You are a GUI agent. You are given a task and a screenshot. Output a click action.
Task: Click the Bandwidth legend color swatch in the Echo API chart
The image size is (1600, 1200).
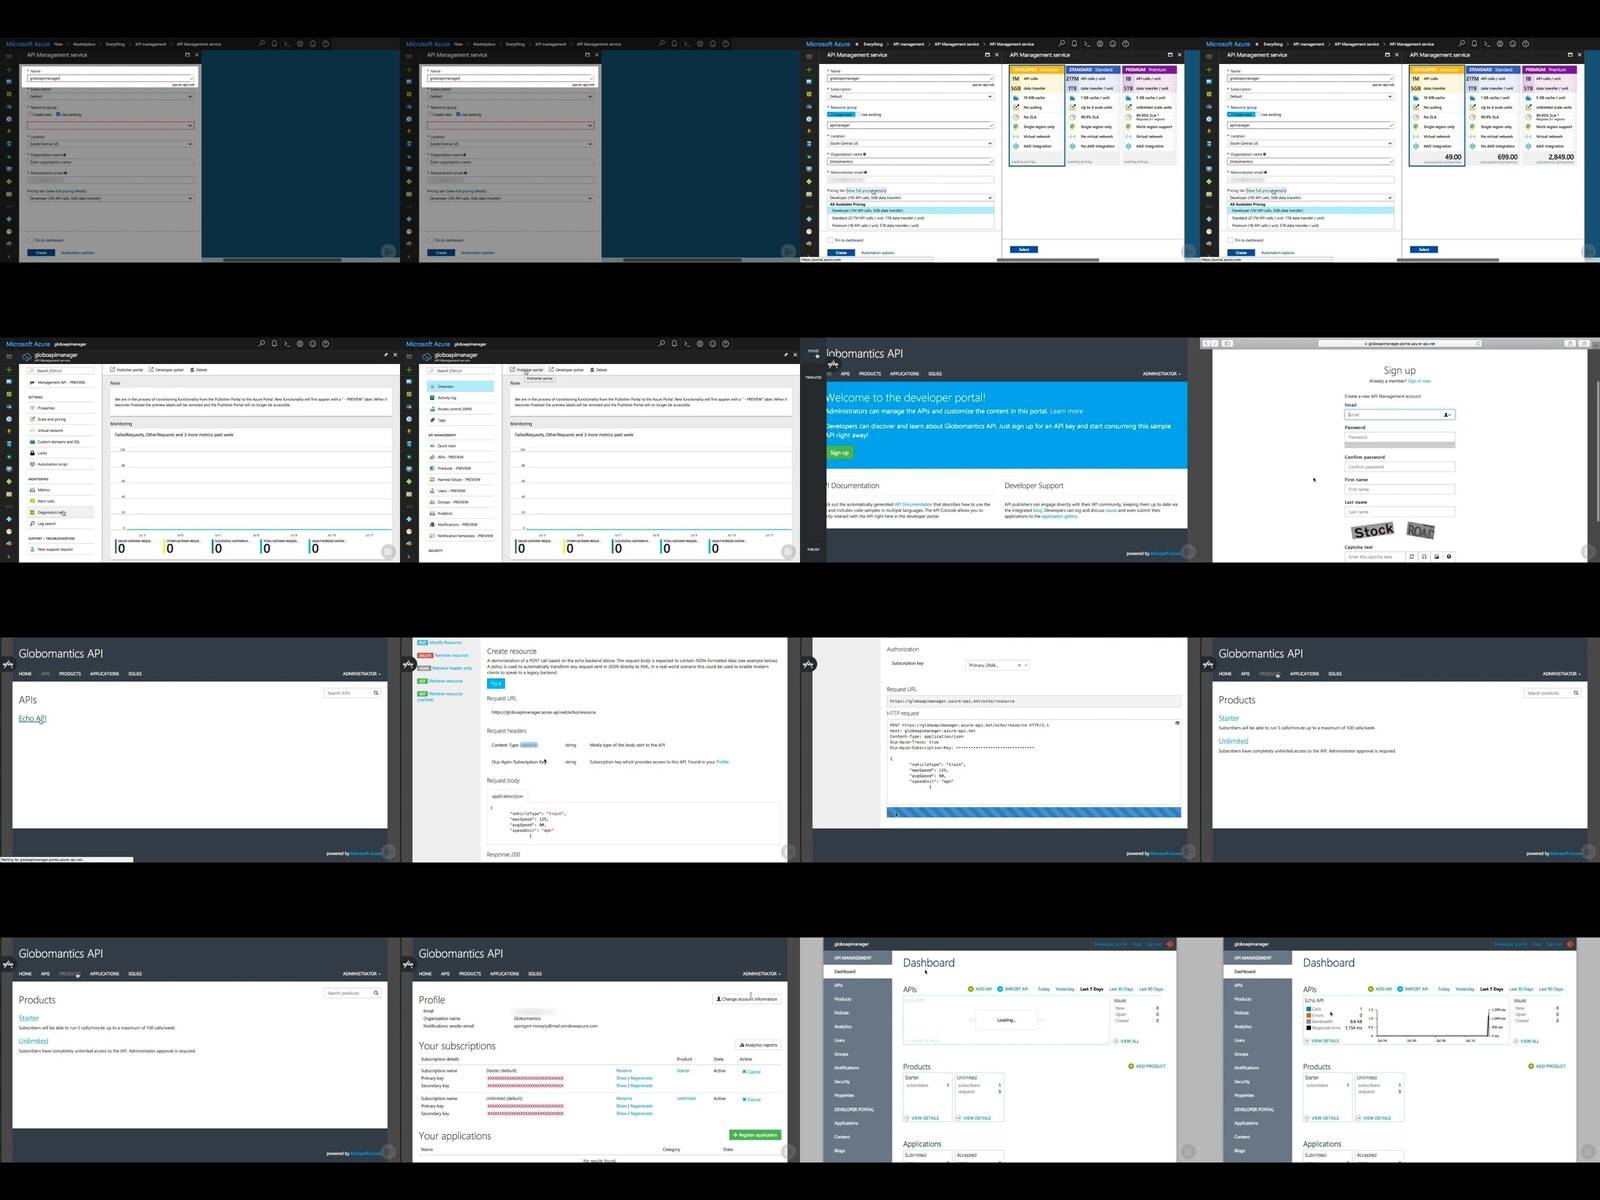click(x=1308, y=1021)
